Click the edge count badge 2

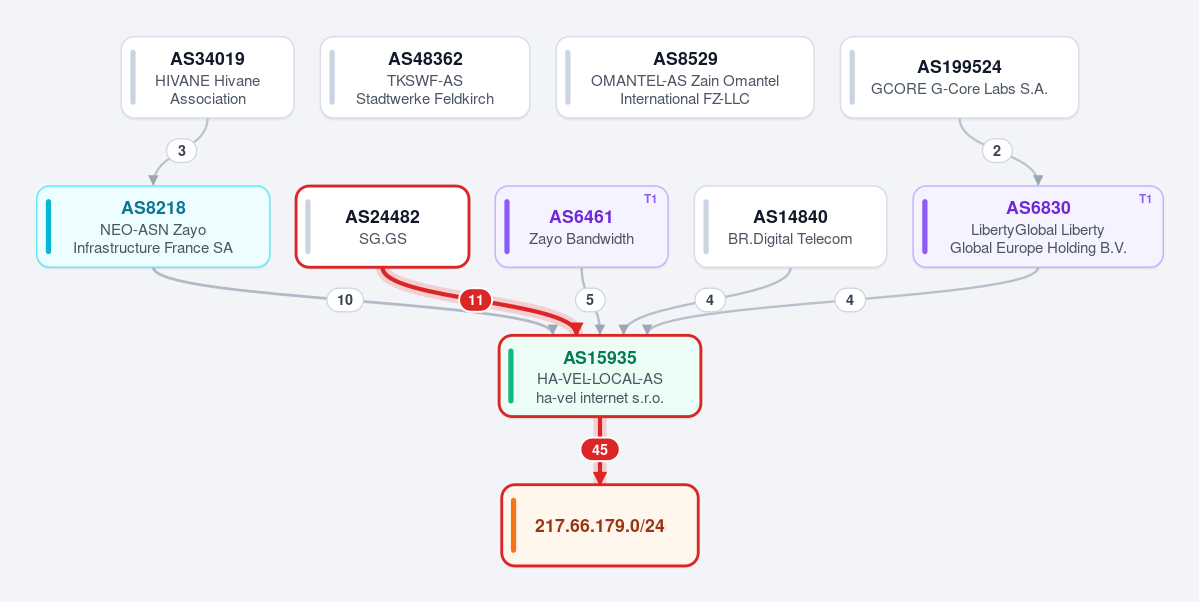click(996, 151)
